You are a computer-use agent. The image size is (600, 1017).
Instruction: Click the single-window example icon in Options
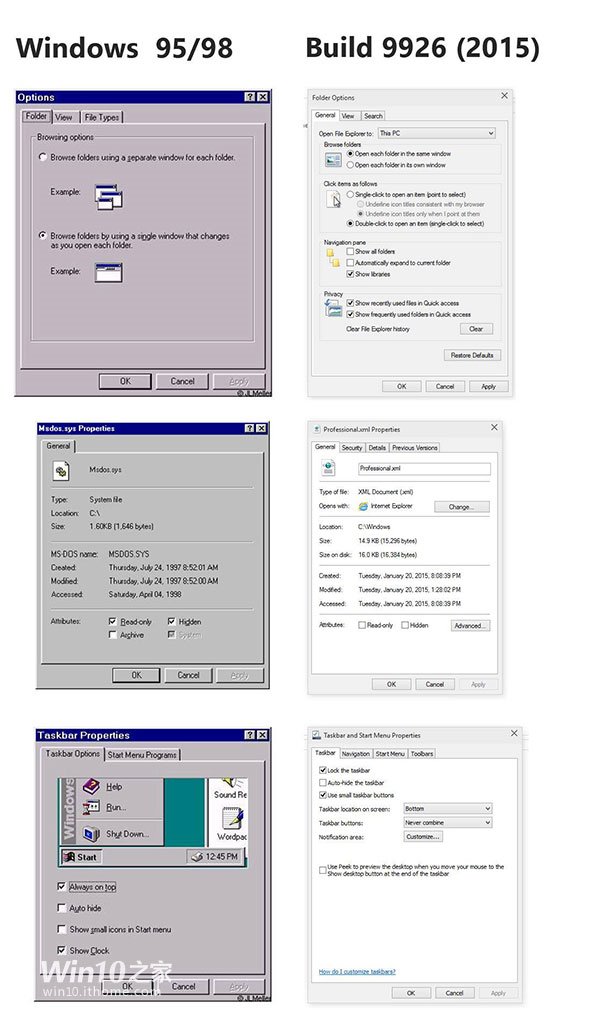[x=108, y=272]
